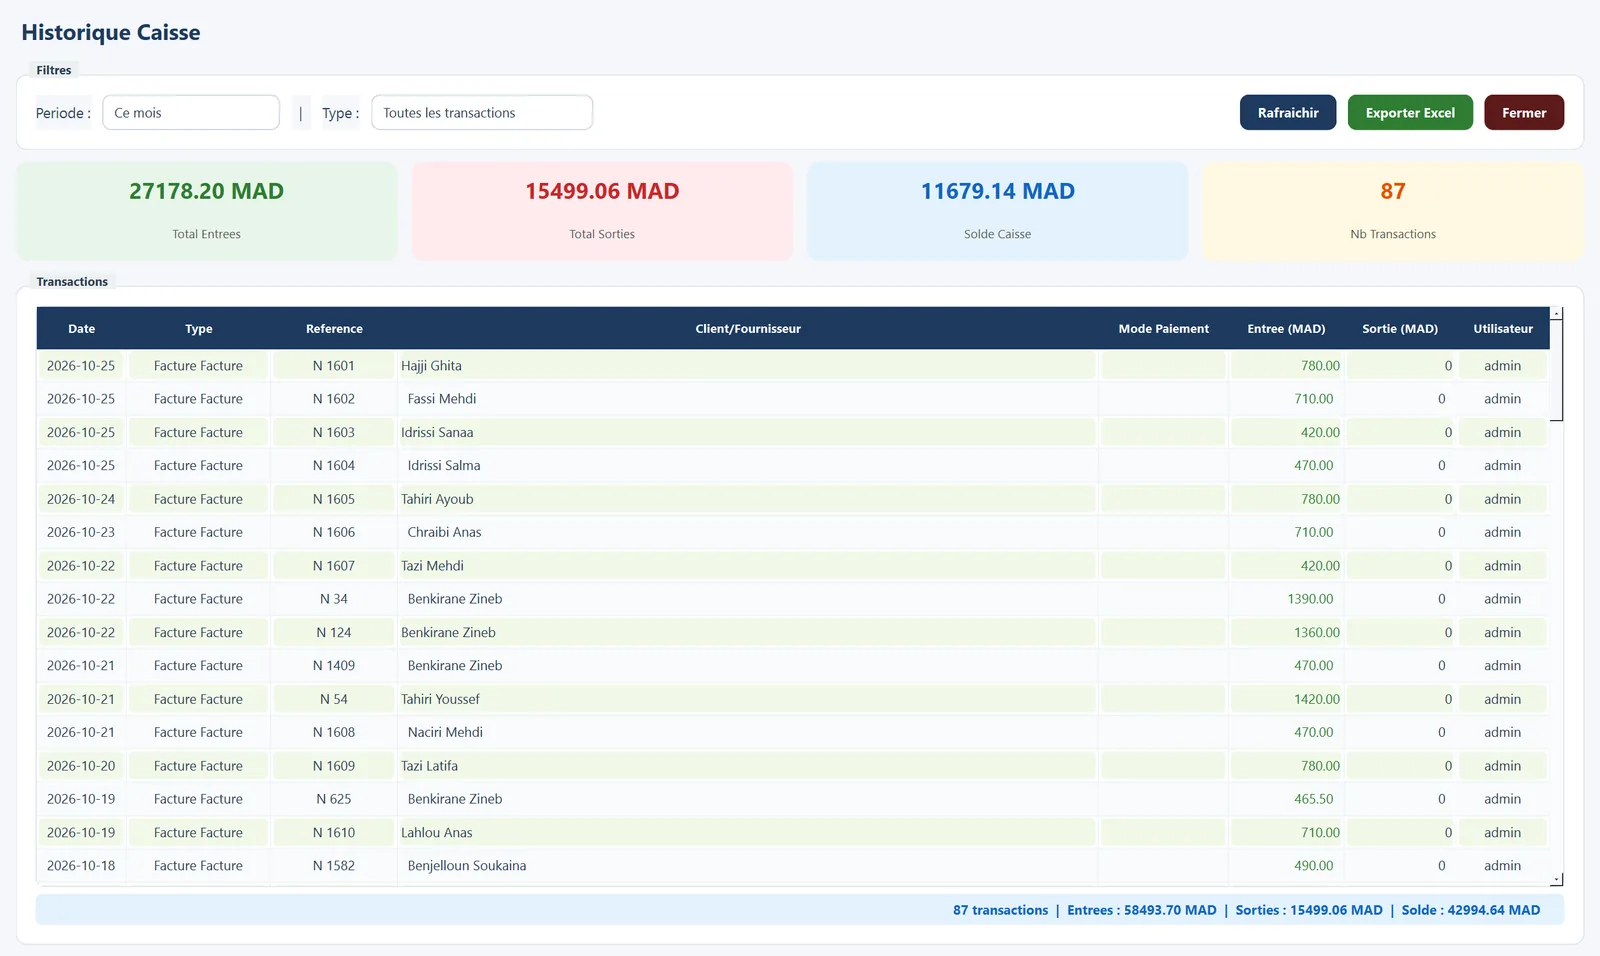Sort by the Entree (MAD) column header

(1286, 328)
